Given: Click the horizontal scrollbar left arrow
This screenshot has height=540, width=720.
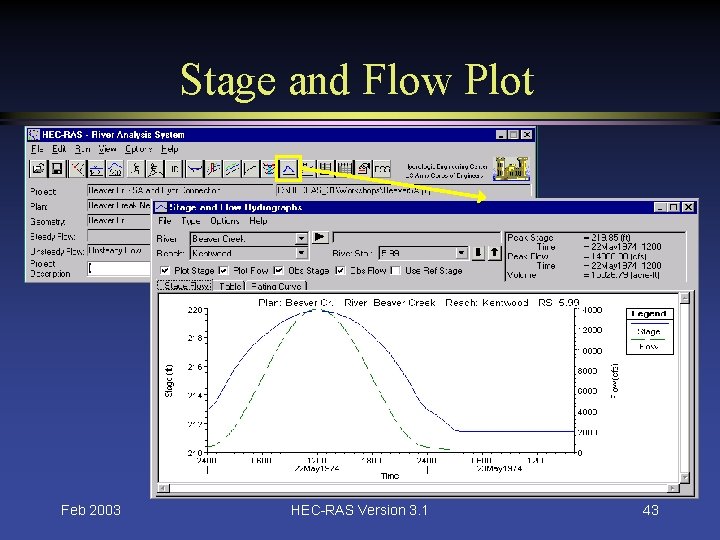Looking at the screenshot, I should (x=163, y=488).
